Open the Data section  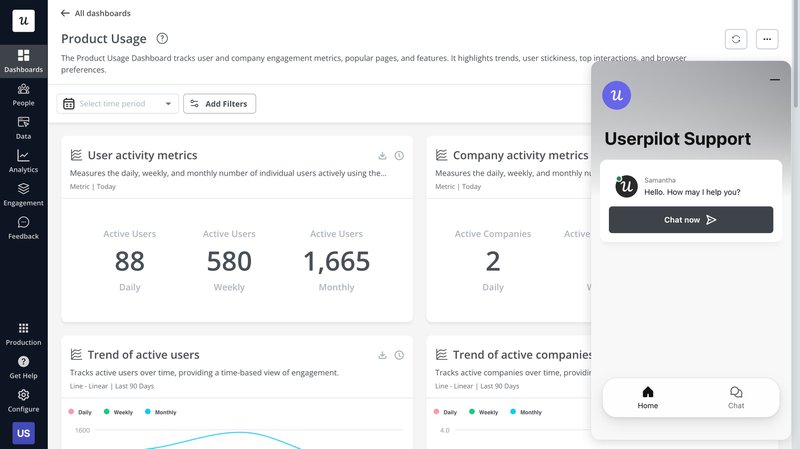tap(23, 128)
